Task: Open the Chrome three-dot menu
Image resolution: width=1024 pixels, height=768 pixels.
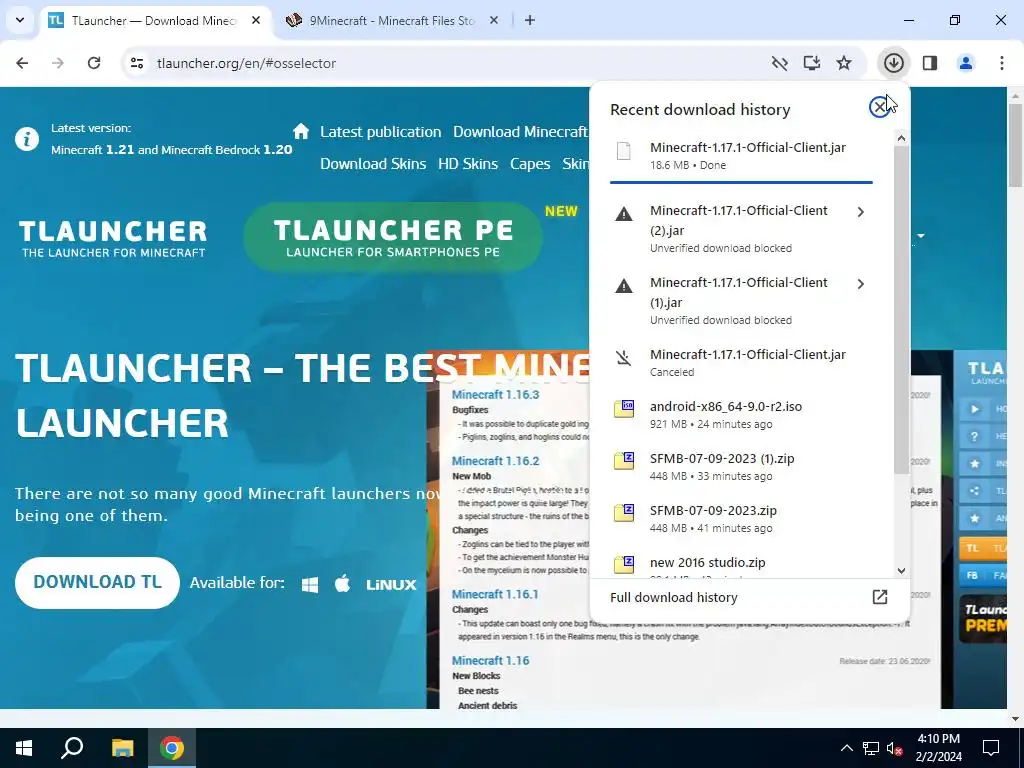Action: pyautogui.click(x=1001, y=63)
